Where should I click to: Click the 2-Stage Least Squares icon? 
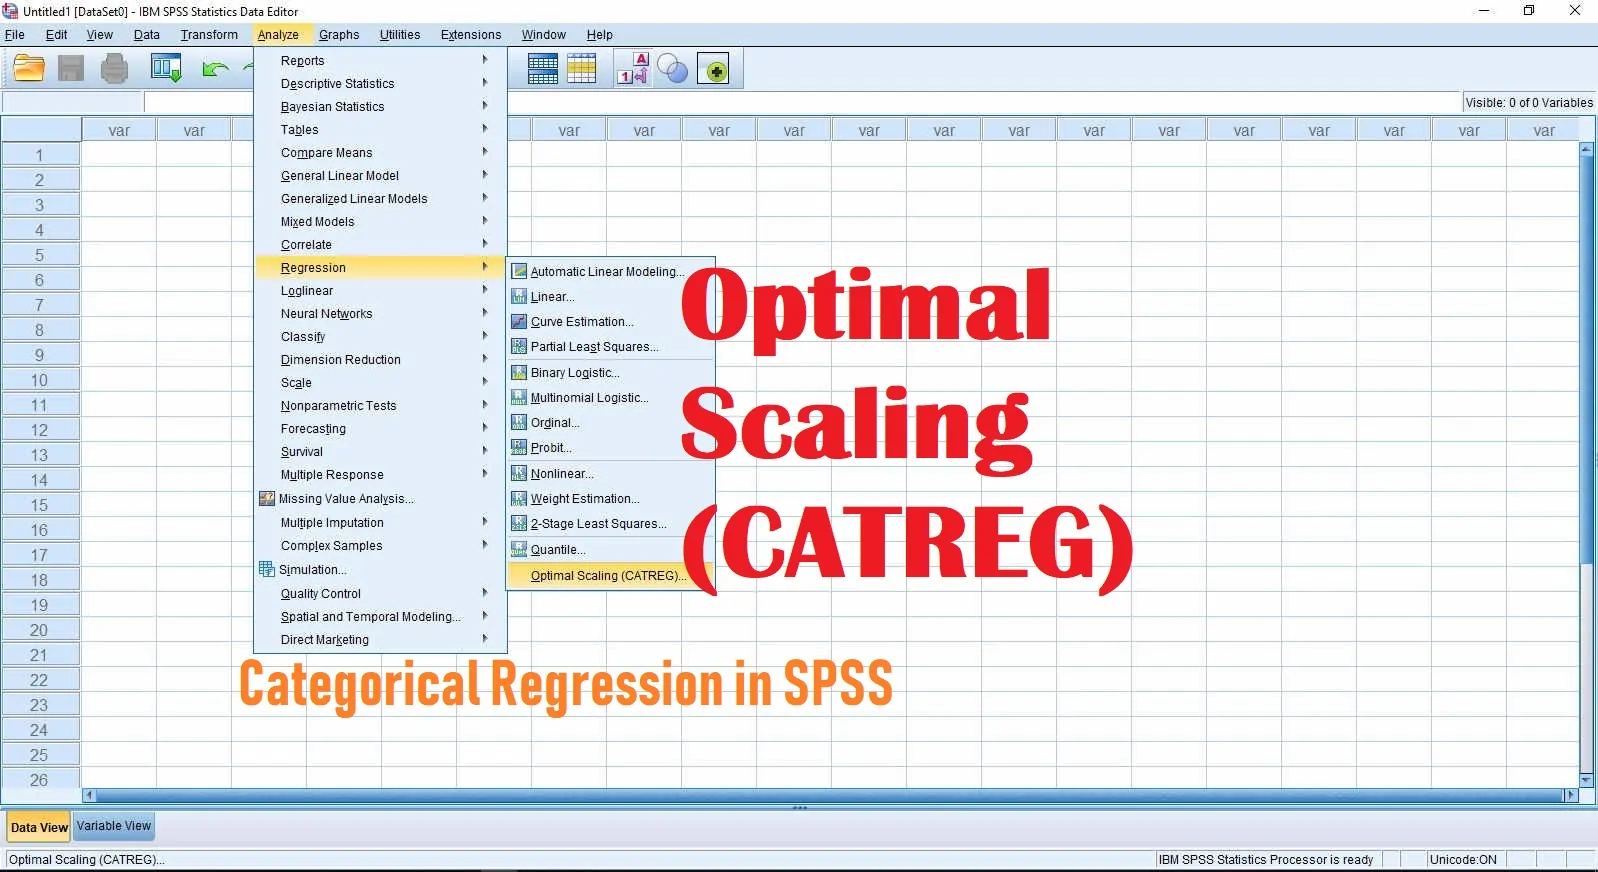(519, 523)
